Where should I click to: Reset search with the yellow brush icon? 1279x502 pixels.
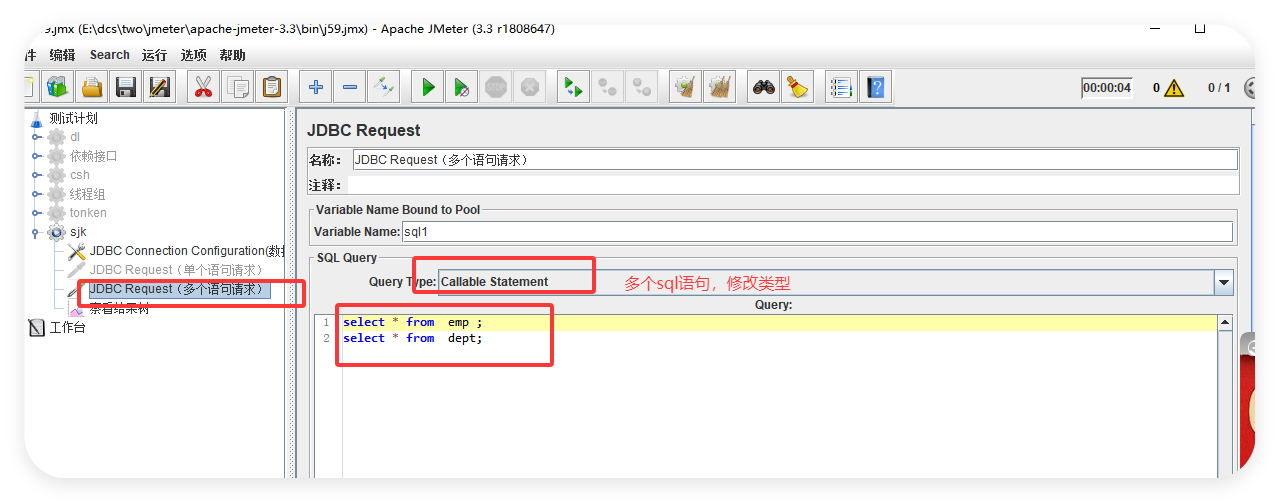797,87
